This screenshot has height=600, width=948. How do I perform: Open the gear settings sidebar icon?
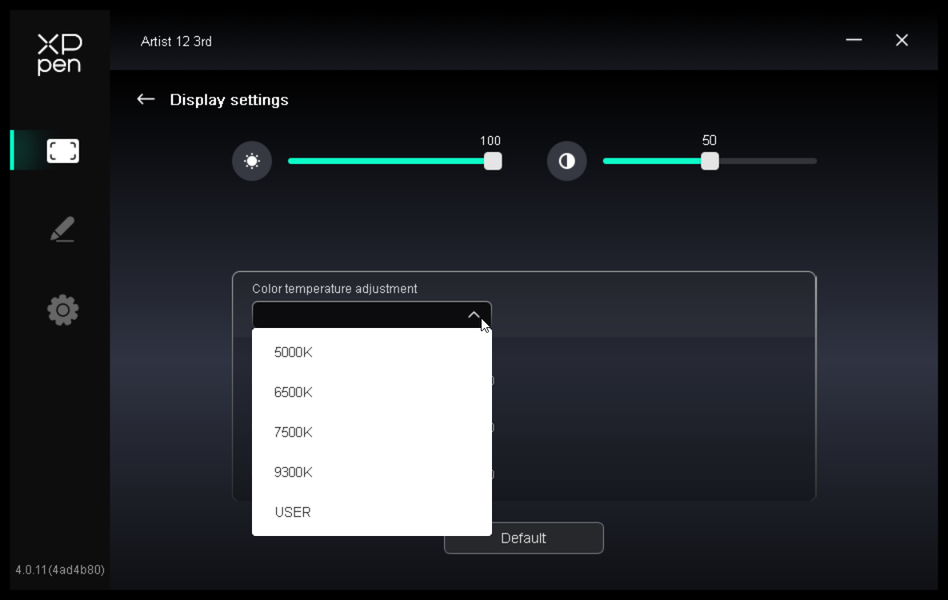(x=63, y=310)
